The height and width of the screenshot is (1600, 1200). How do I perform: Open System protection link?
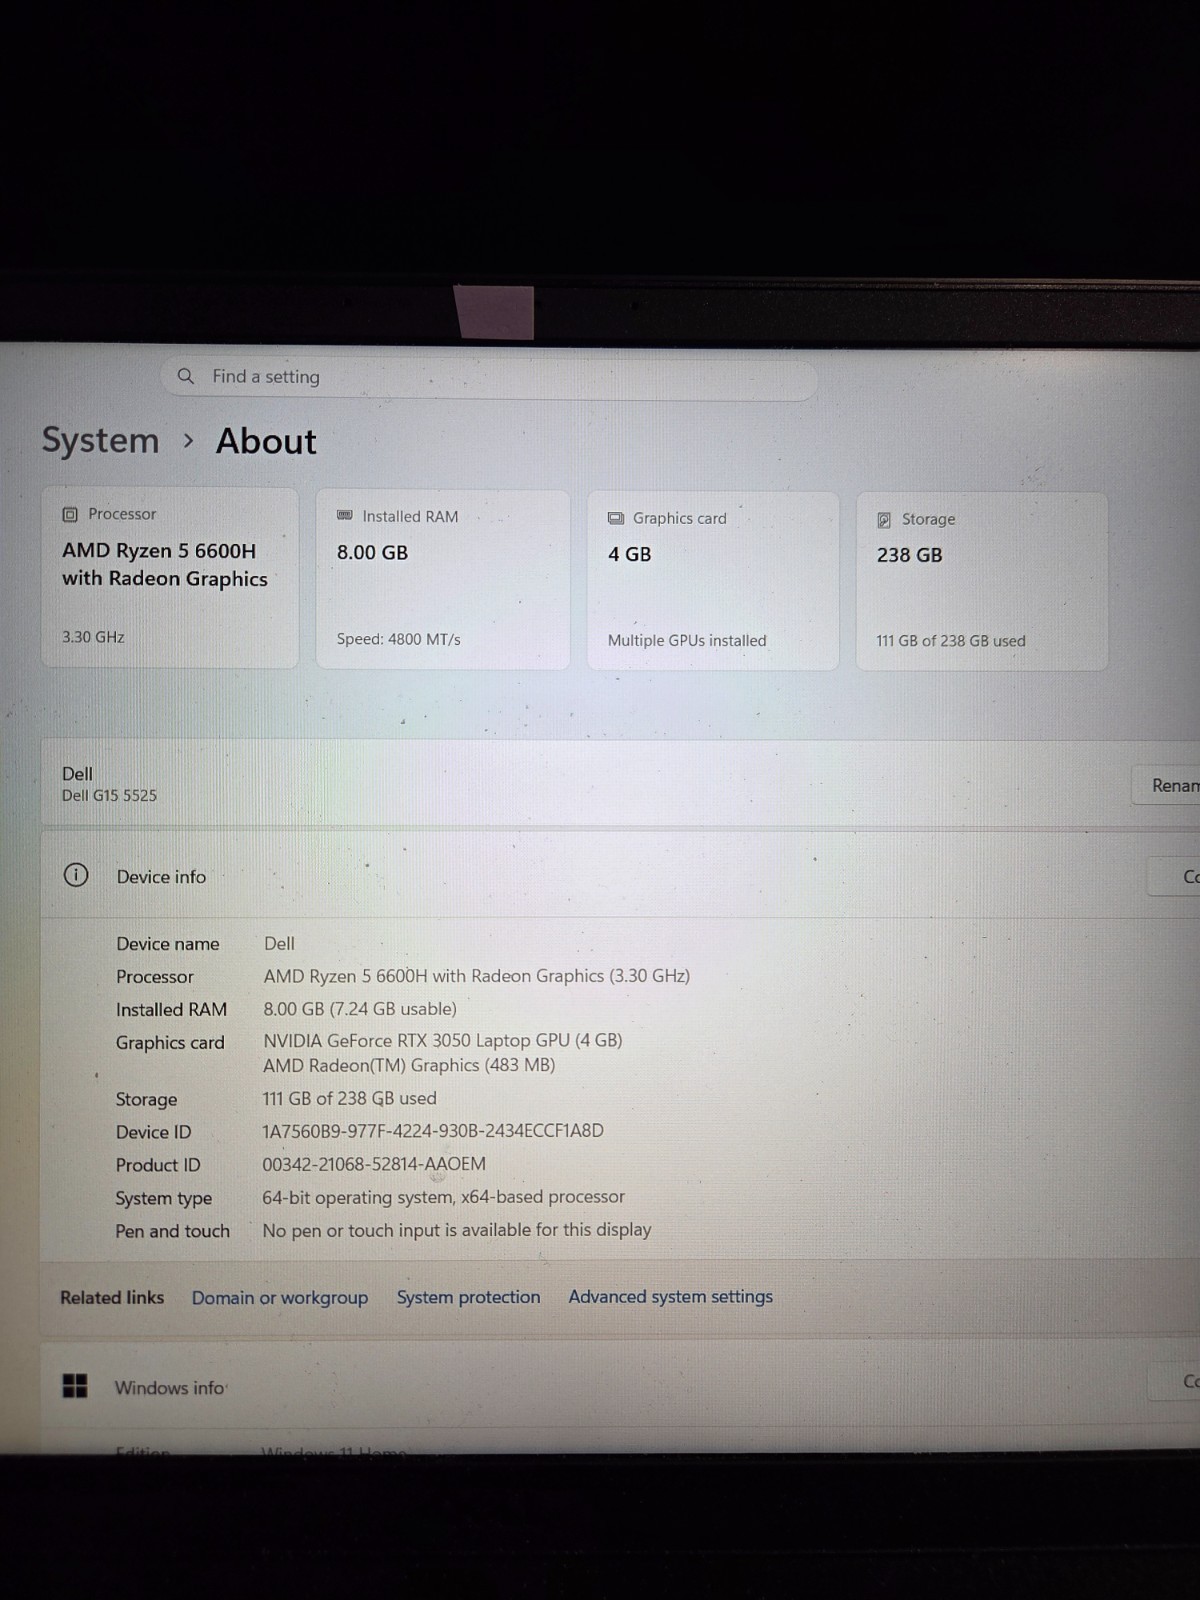pyautogui.click(x=468, y=1297)
